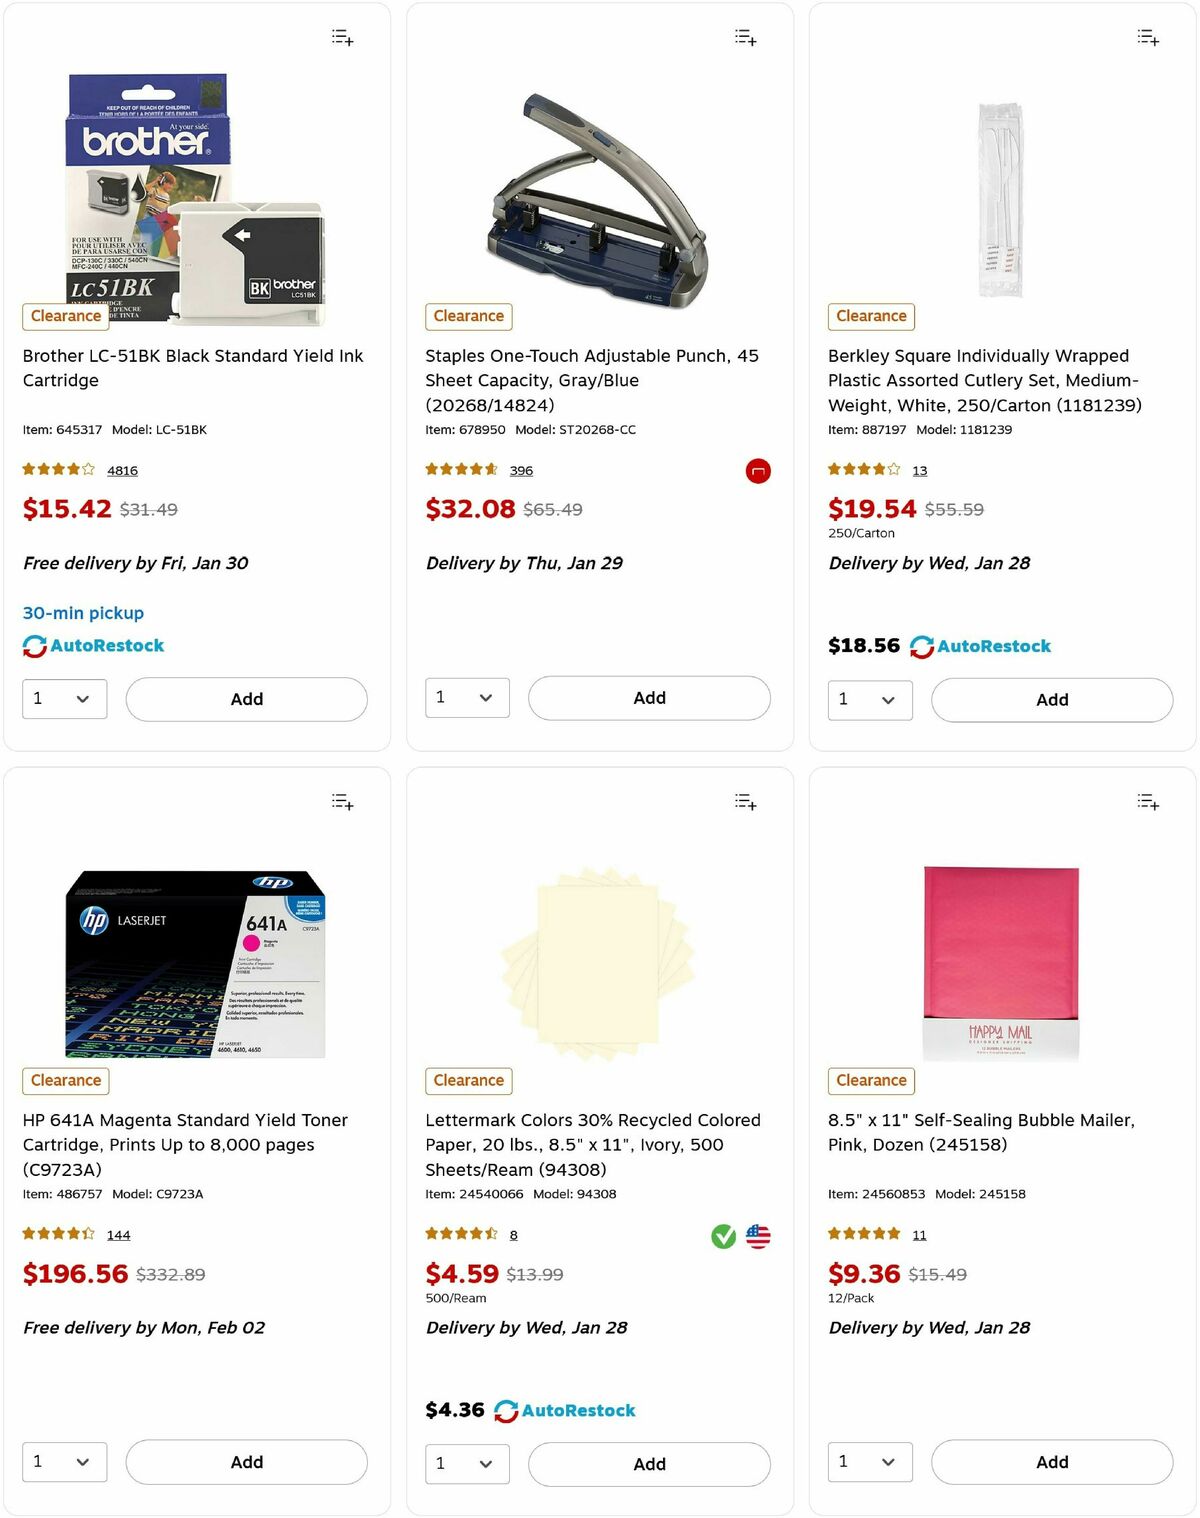1200x1518 pixels.
Task: Open the 4816 reviews link for Brother cartridge
Action: click(x=122, y=470)
